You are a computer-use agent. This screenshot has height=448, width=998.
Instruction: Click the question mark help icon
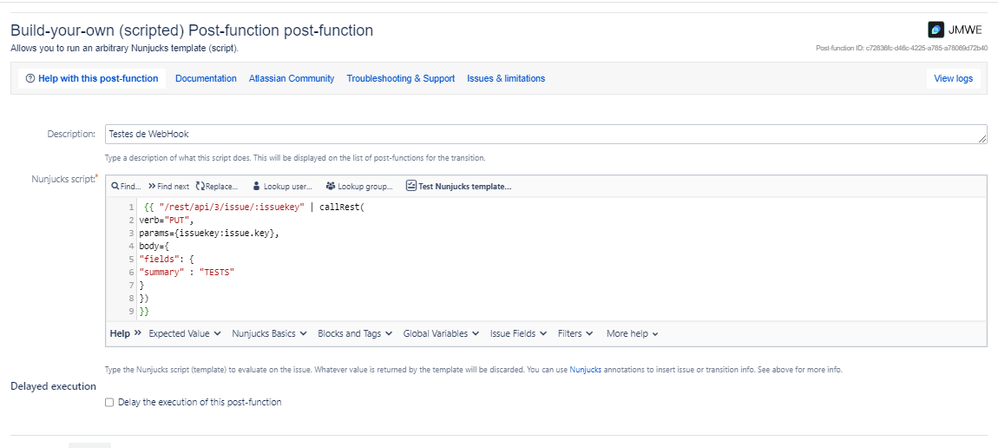[x=30, y=79]
